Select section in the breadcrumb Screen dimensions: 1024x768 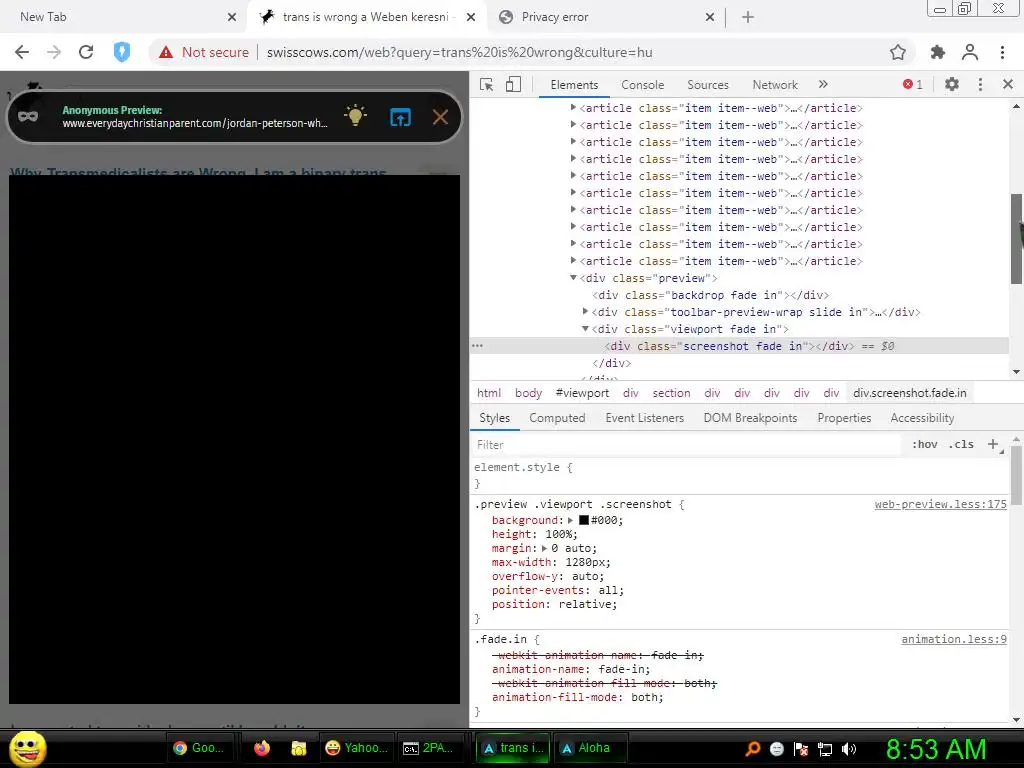671,393
